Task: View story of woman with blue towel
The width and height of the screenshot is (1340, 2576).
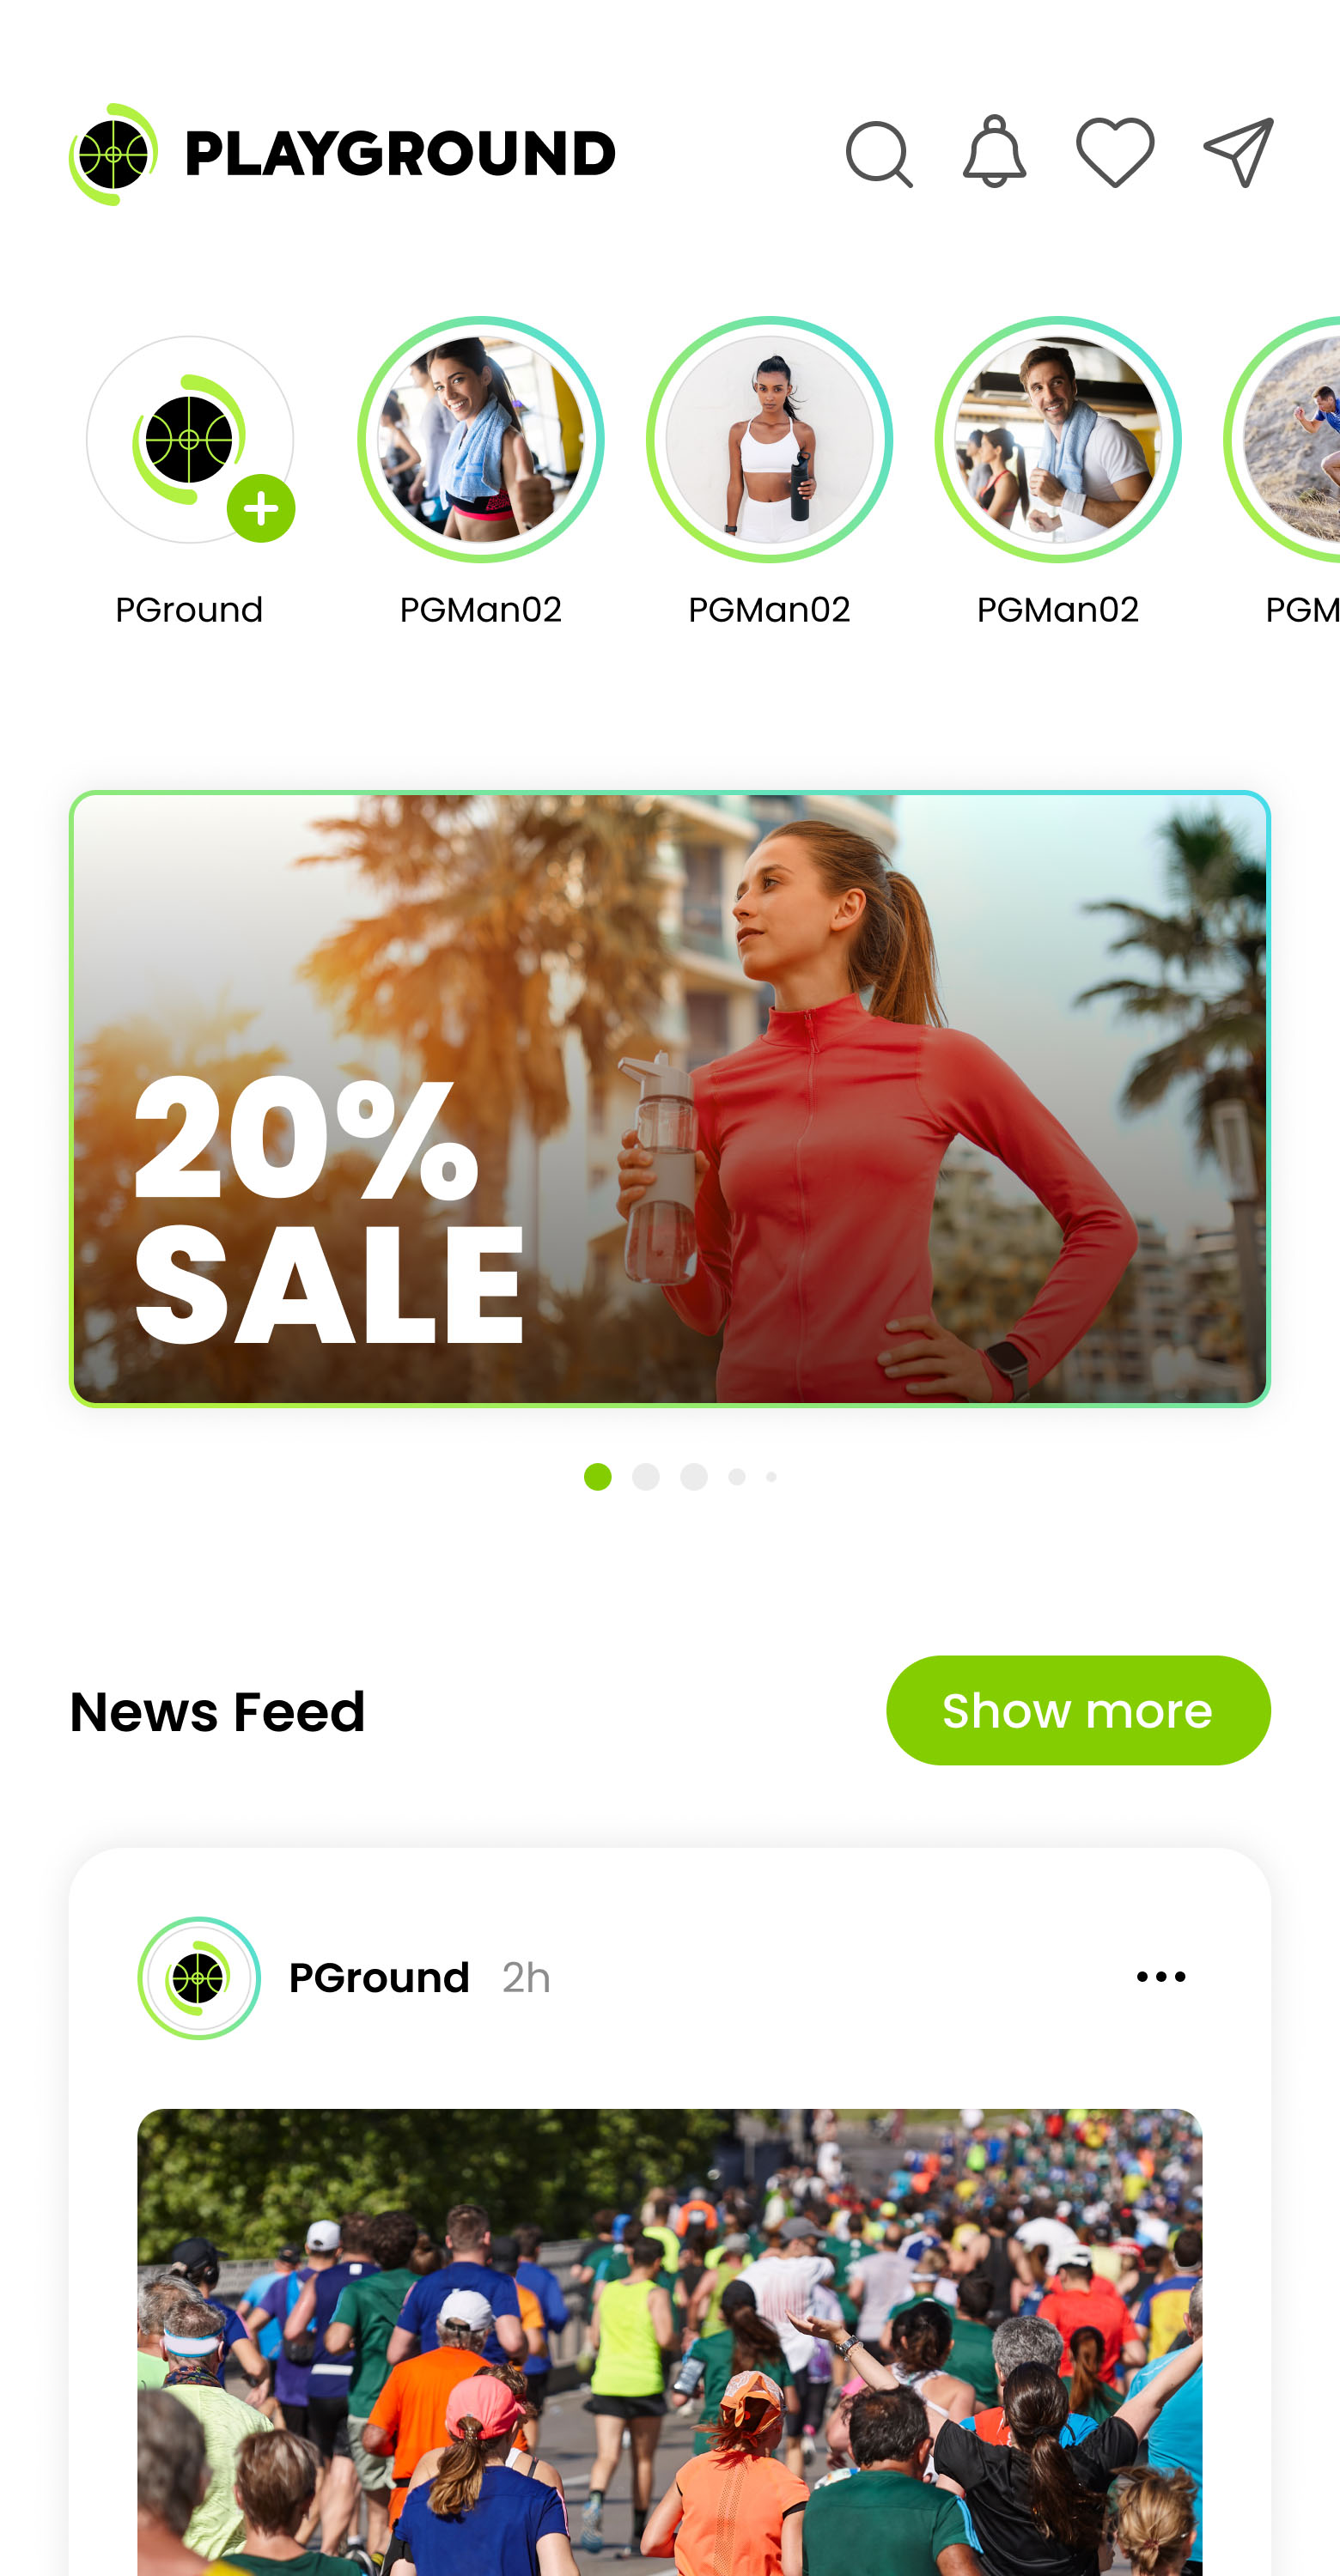Action: coord(481,440)
